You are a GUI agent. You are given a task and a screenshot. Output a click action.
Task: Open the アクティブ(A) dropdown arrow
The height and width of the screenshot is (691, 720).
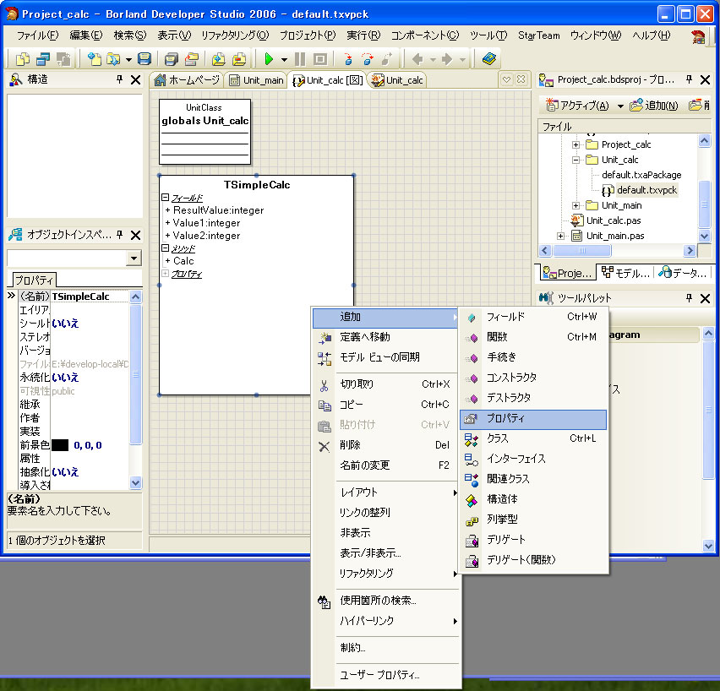[x=620, y=106]
